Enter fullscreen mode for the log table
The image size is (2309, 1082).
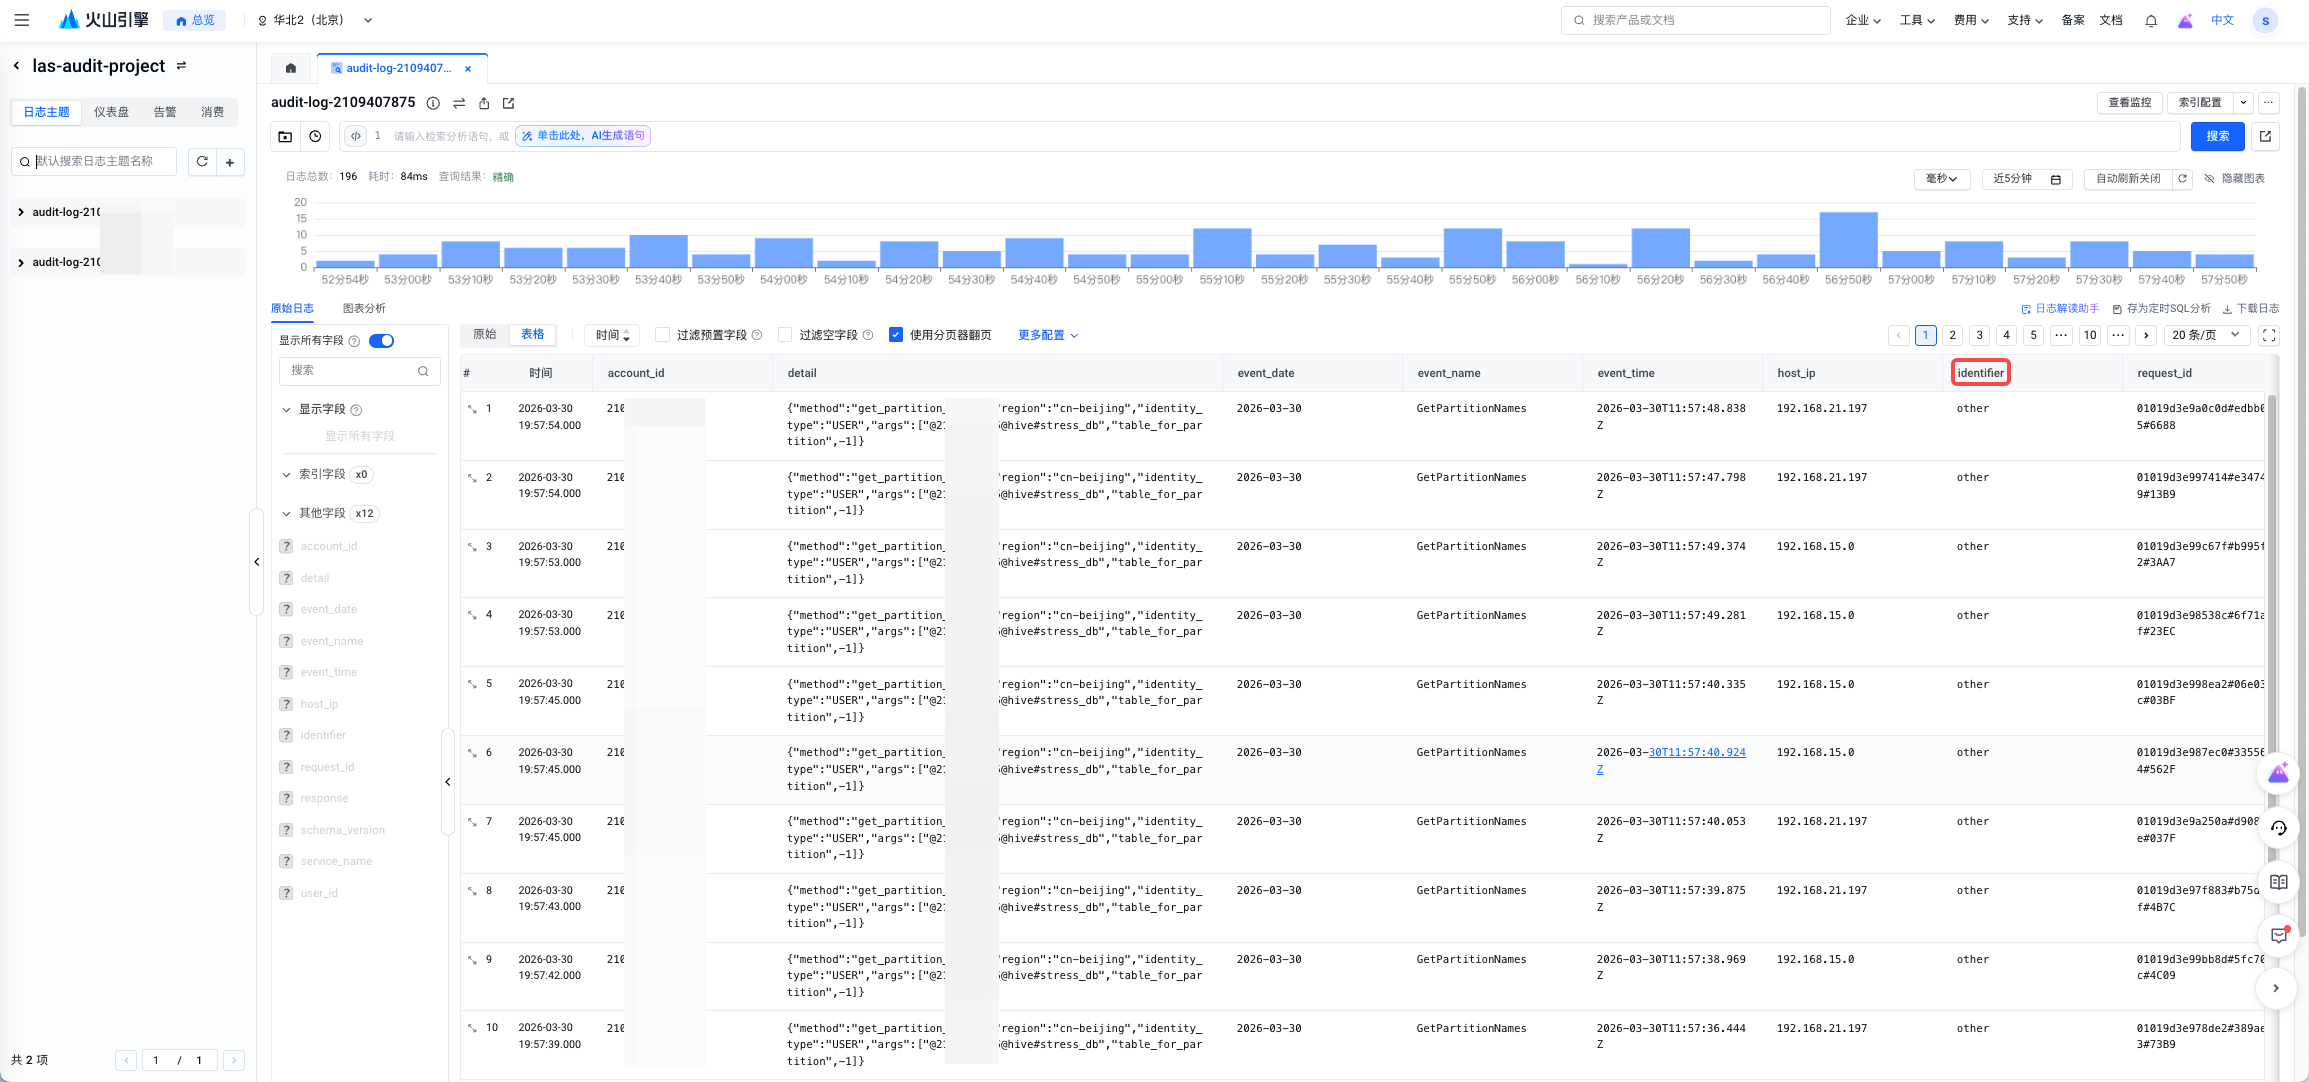pyautogui.click(x=2269, y=335)
